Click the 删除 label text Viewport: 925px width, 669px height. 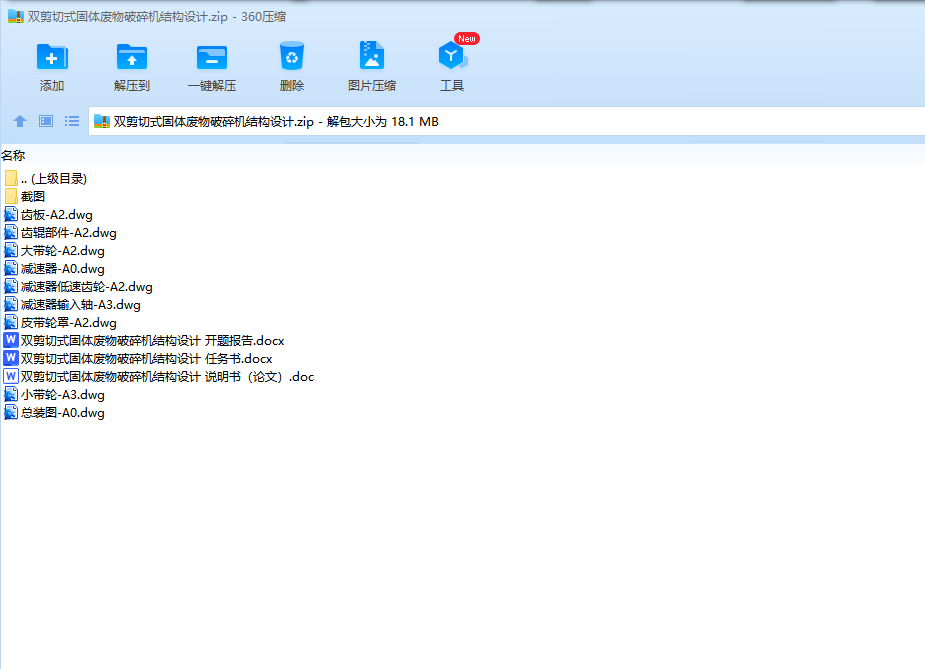click(291, 86)
